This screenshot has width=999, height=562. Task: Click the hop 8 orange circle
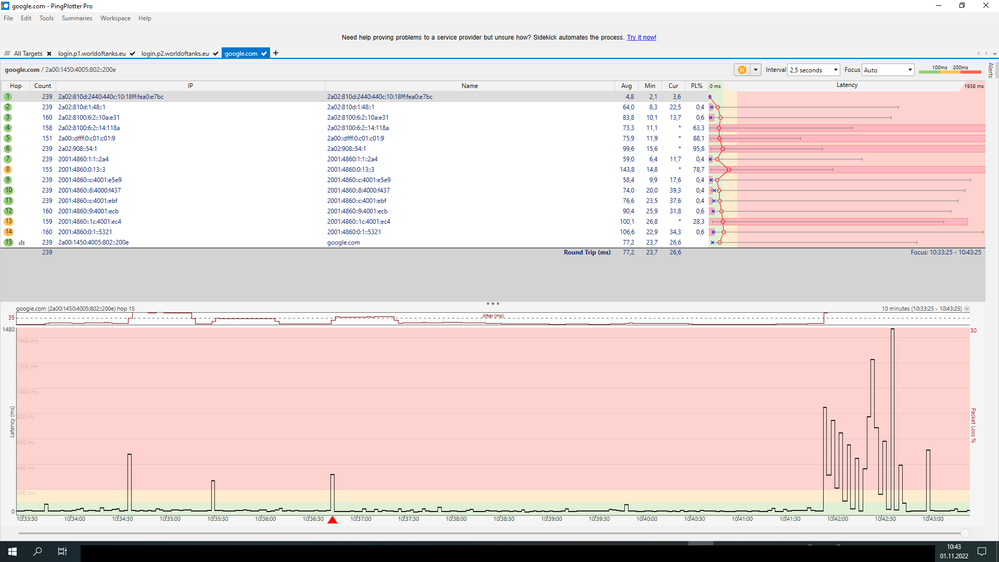click(8, 169)
